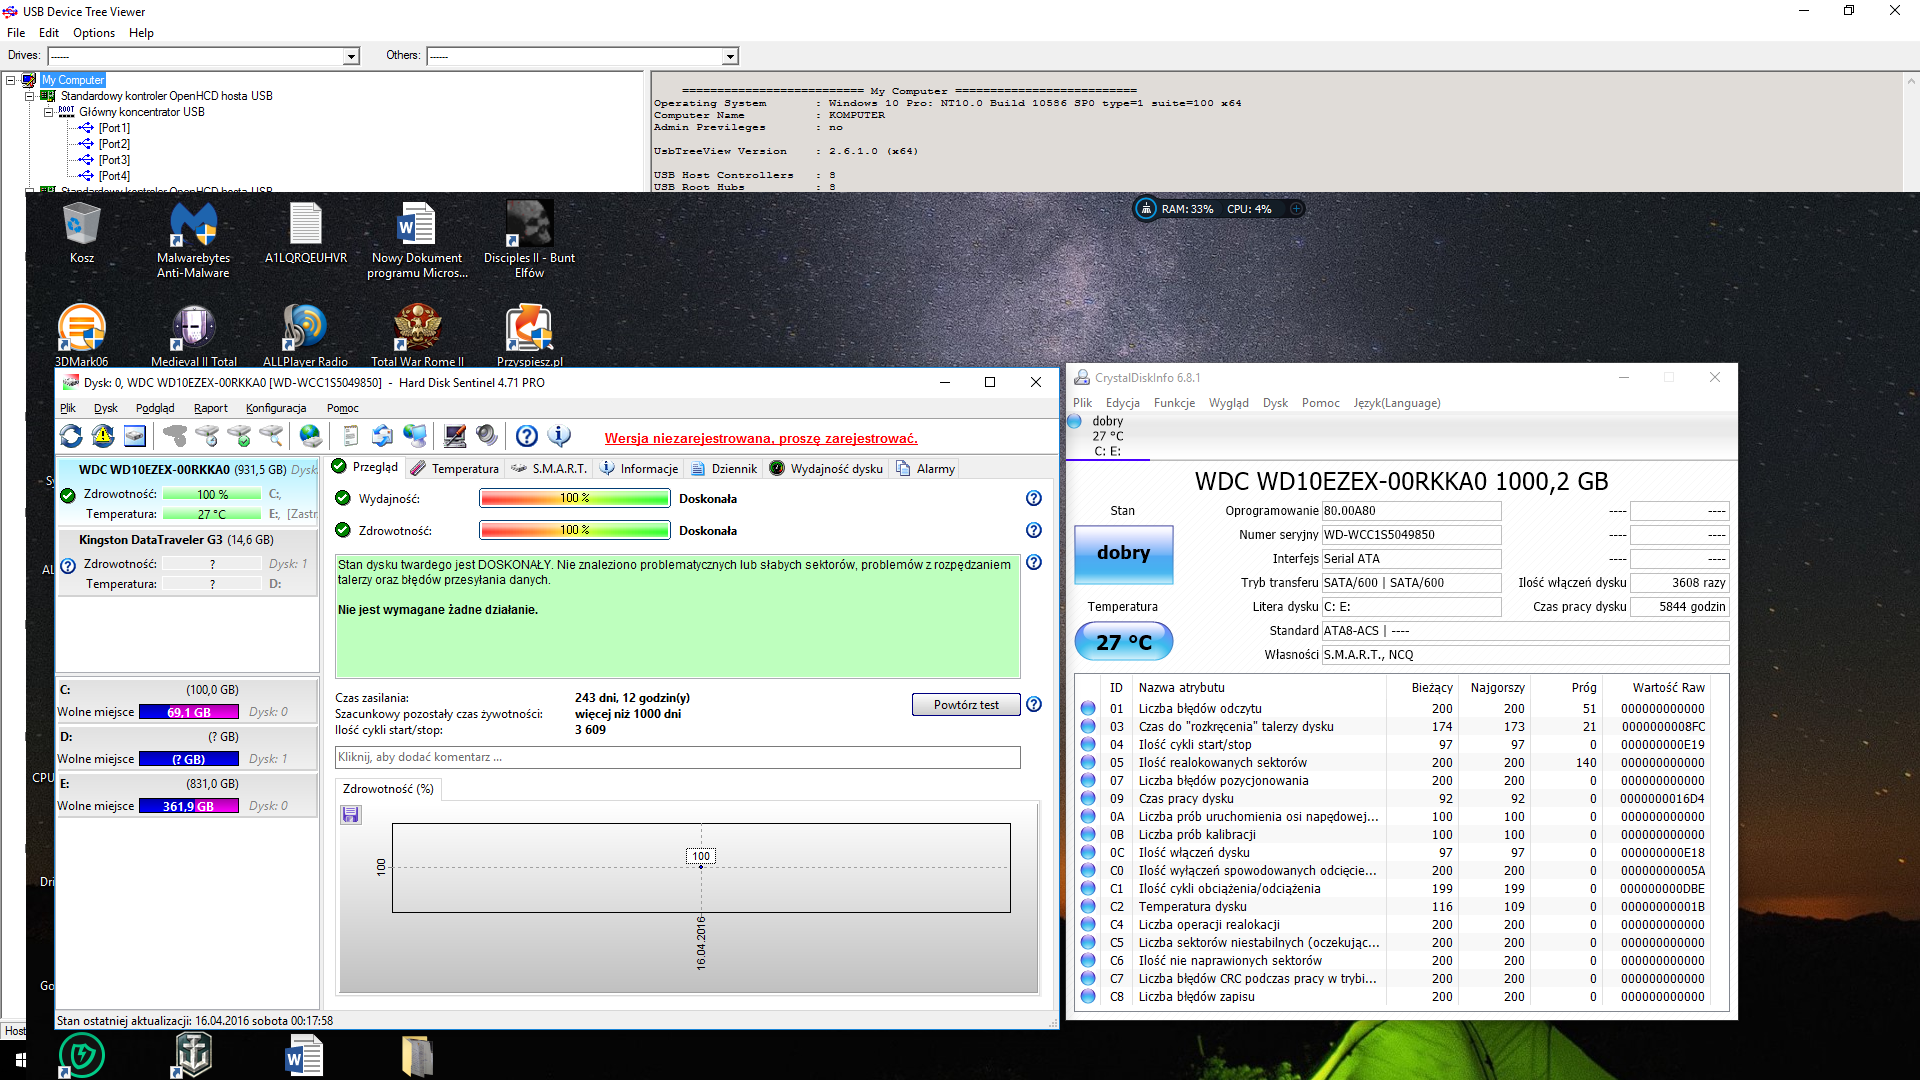Switch to the Wydajność dysku tab
The width and height of the screenshot is (1920, 1080).
[827, 468]
